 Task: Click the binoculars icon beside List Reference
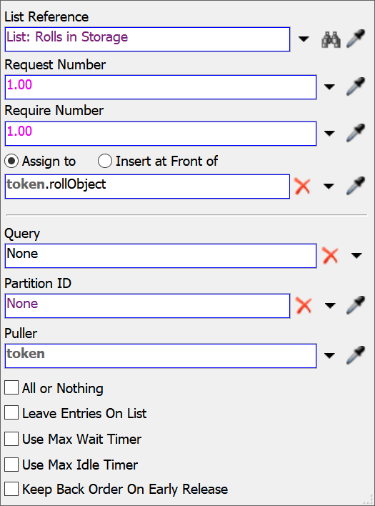[331, 39]
